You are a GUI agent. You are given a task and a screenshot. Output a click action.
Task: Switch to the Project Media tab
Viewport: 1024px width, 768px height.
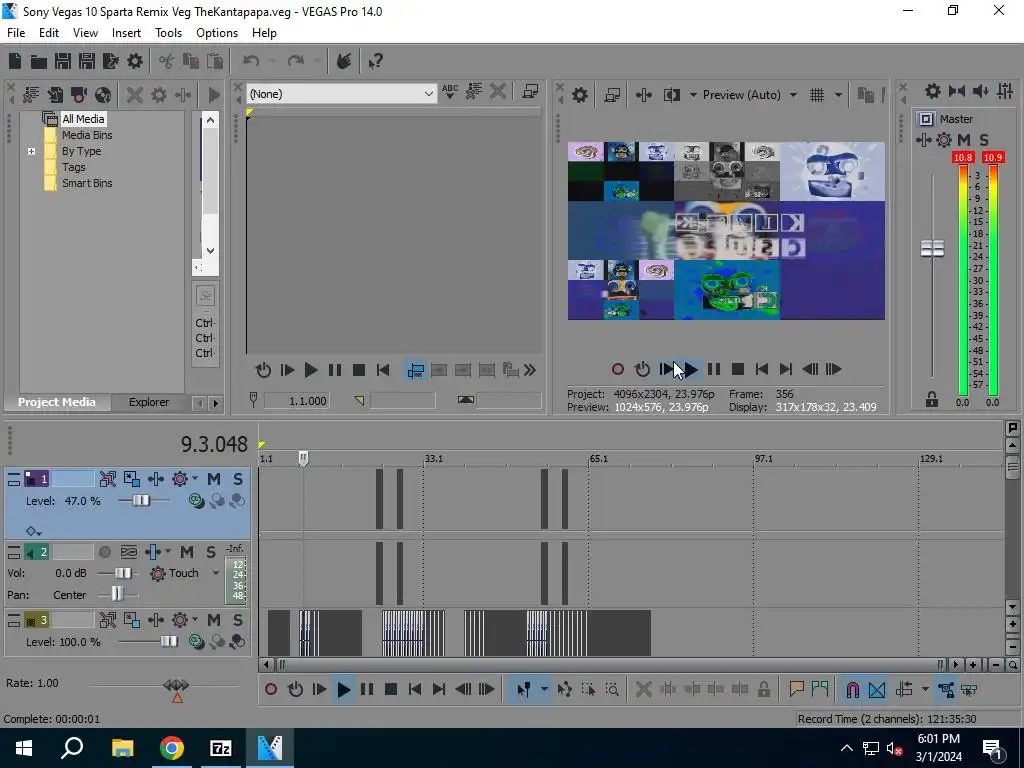[x=56, y=402]
